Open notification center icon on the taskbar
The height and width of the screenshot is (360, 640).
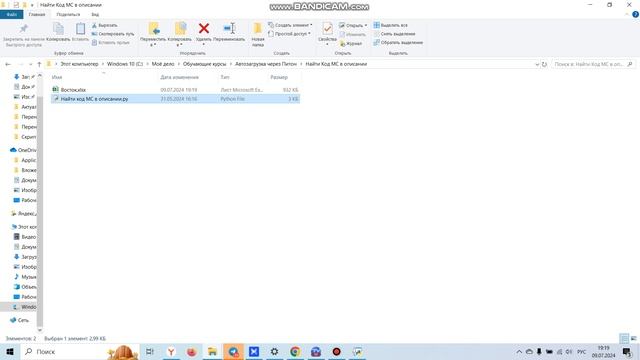pyautogui.click(x=627, y=351)
